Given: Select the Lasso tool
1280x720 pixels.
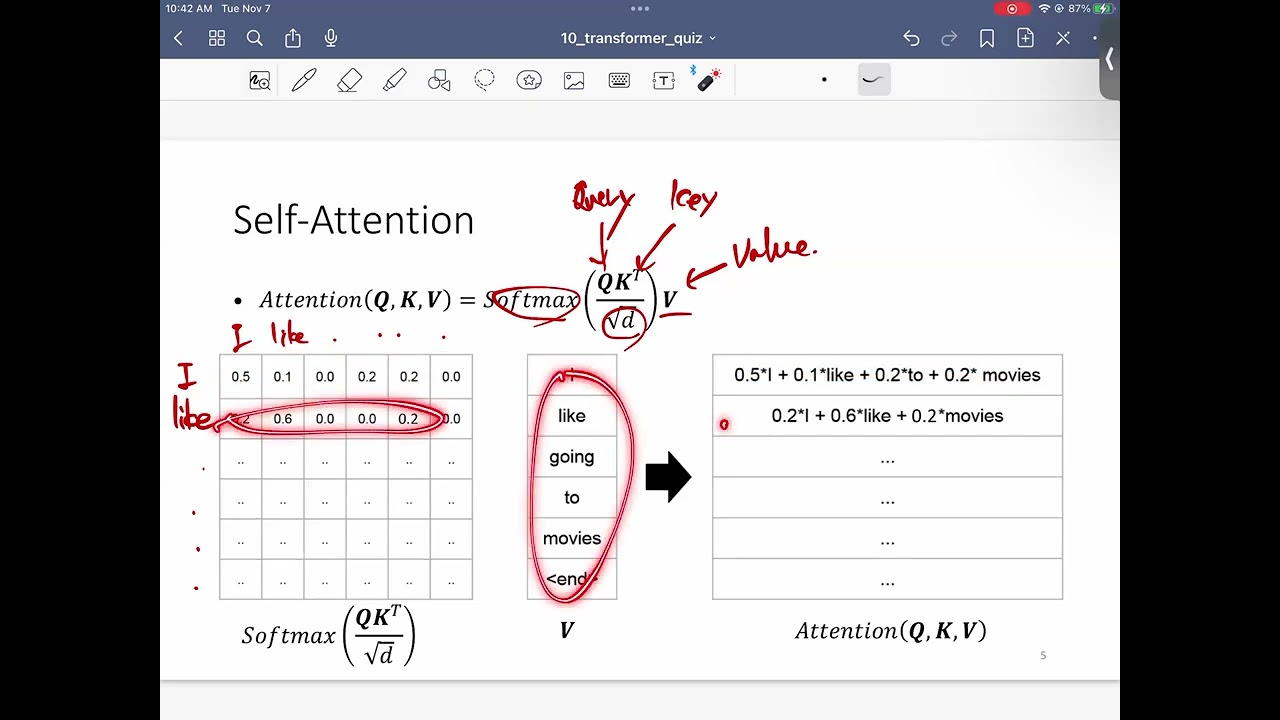Looking at the screenshot, I should coord(485,81).
